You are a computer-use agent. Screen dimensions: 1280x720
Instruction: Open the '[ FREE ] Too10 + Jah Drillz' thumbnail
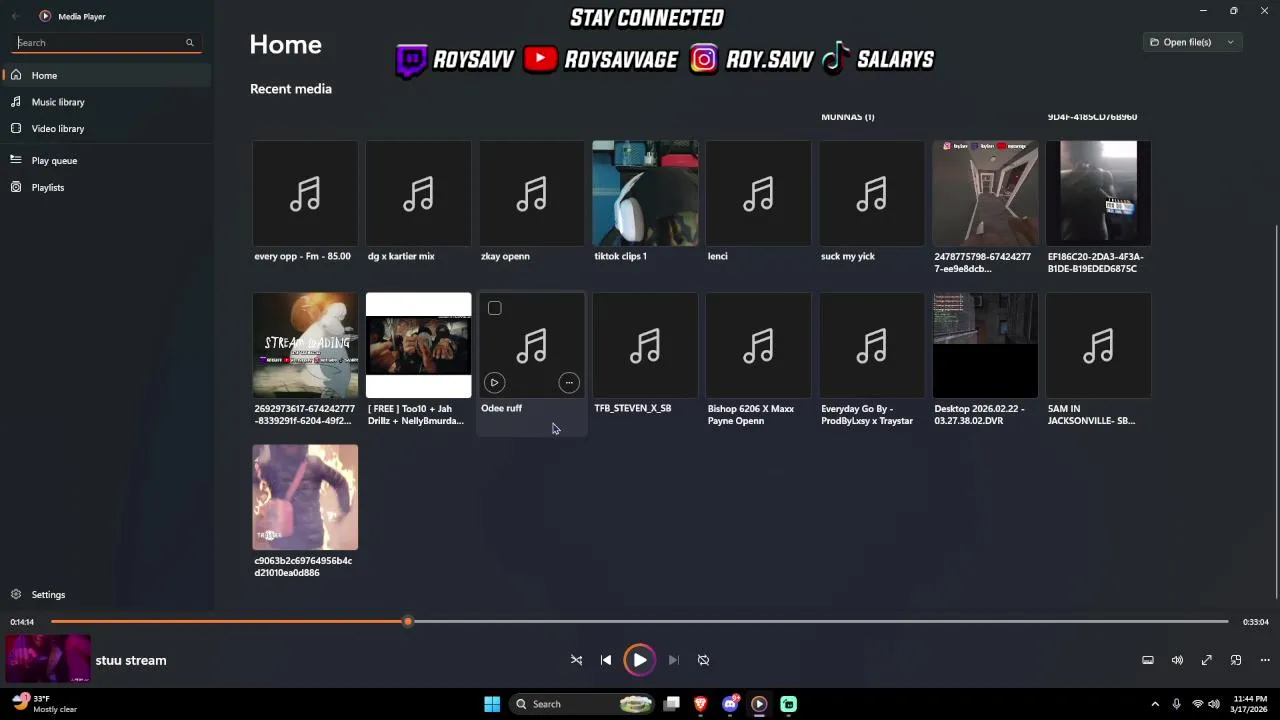[418, 345]
